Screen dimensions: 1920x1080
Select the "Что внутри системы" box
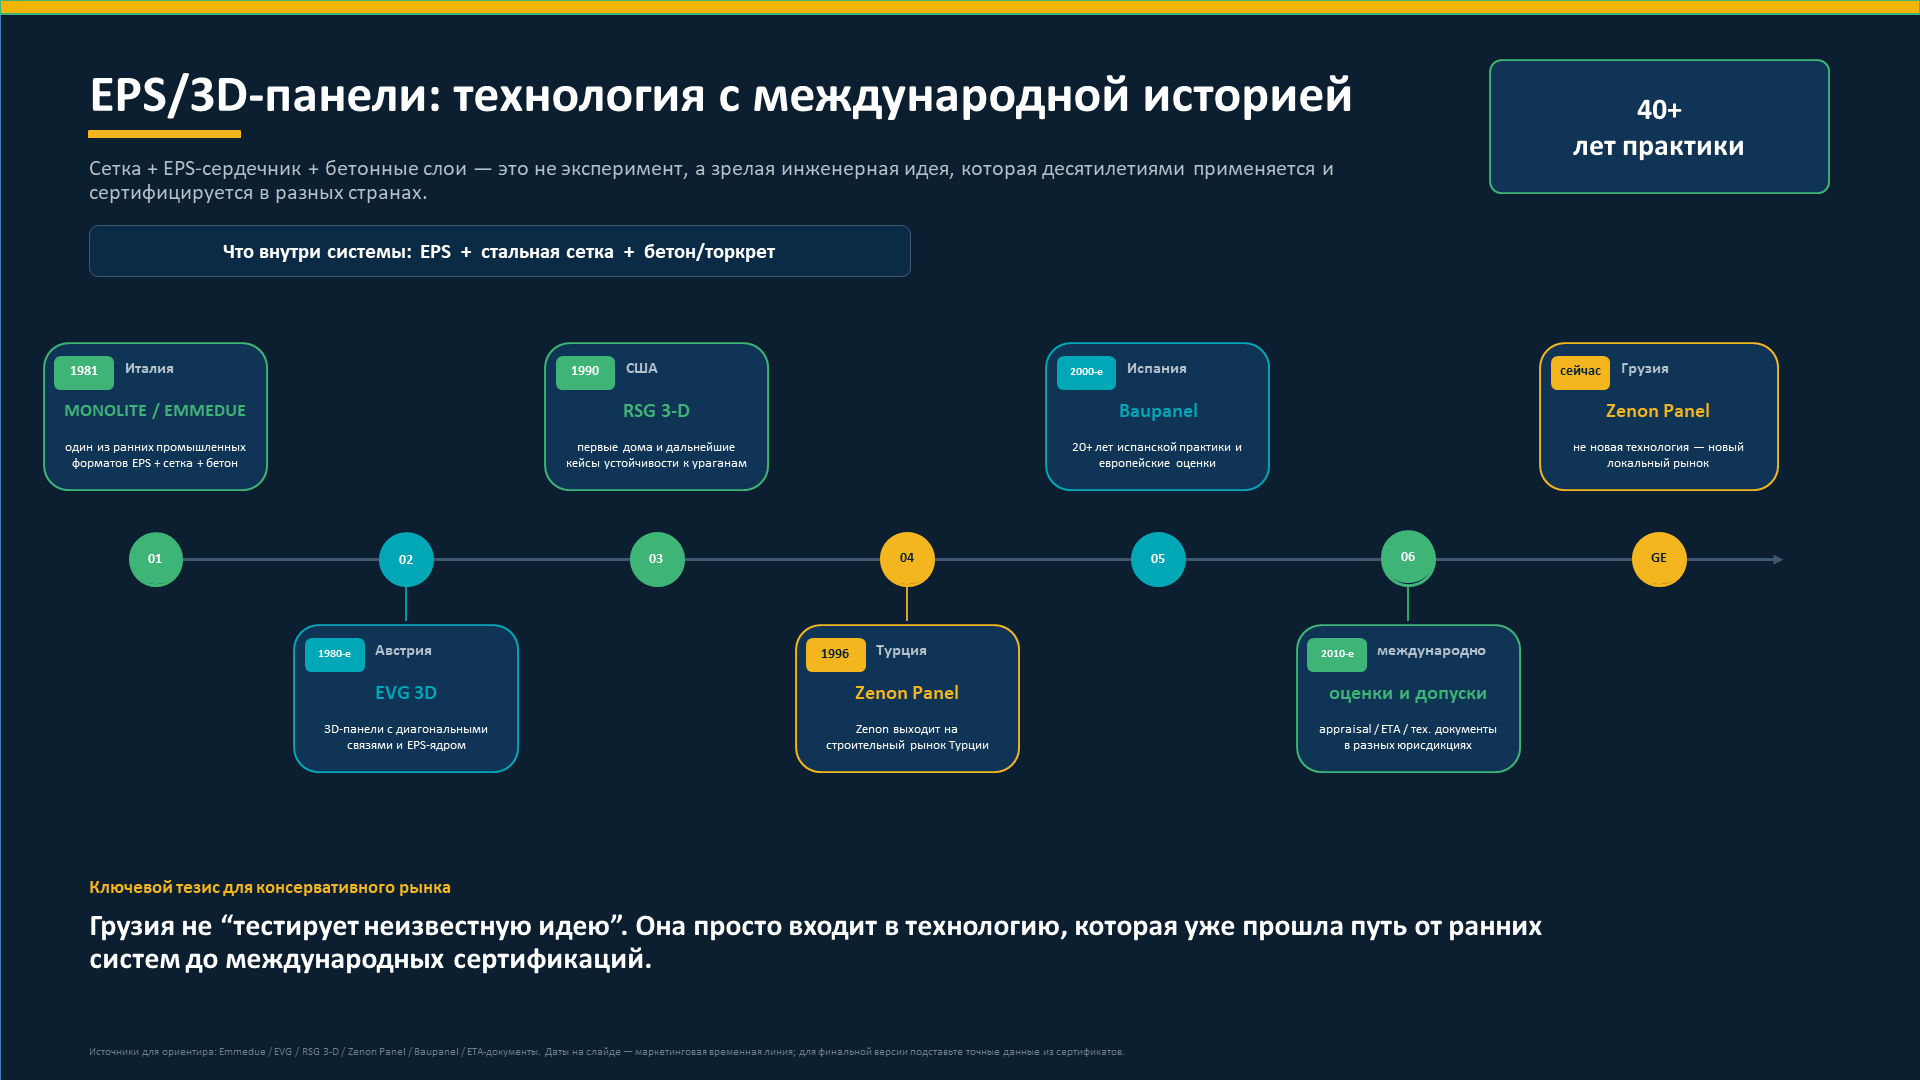click(500, 251)
